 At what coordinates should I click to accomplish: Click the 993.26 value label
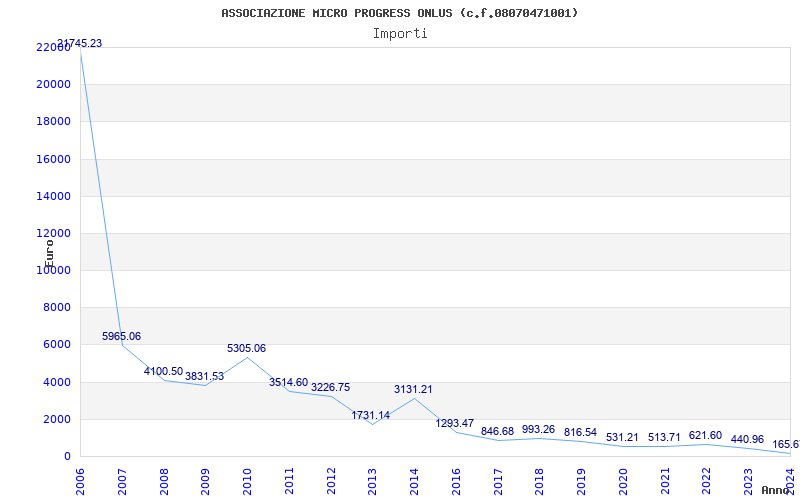(x=538, y=429)
